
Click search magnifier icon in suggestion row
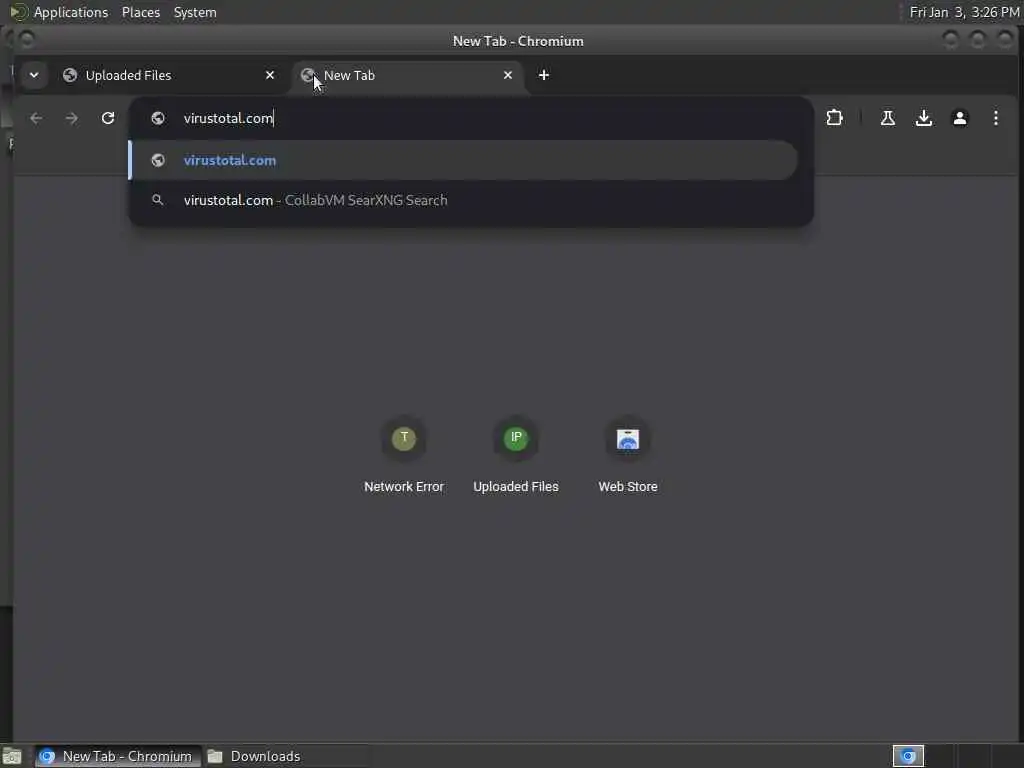click(x=157, y=200)
